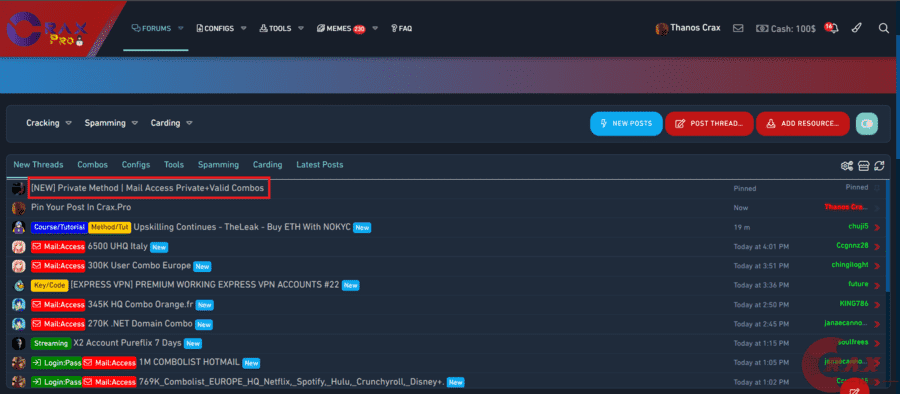The height and width of the screenshot is (394, 900).
Task: Click the Crax Pro logo
Action: [47, 29]
